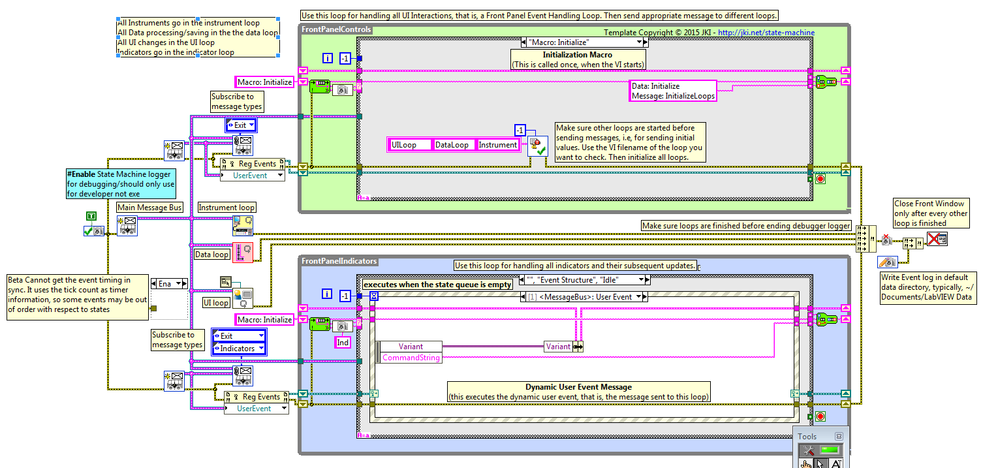
Task: Select the check-loops-started VI with green checkmark
Action: click(538, 145)
